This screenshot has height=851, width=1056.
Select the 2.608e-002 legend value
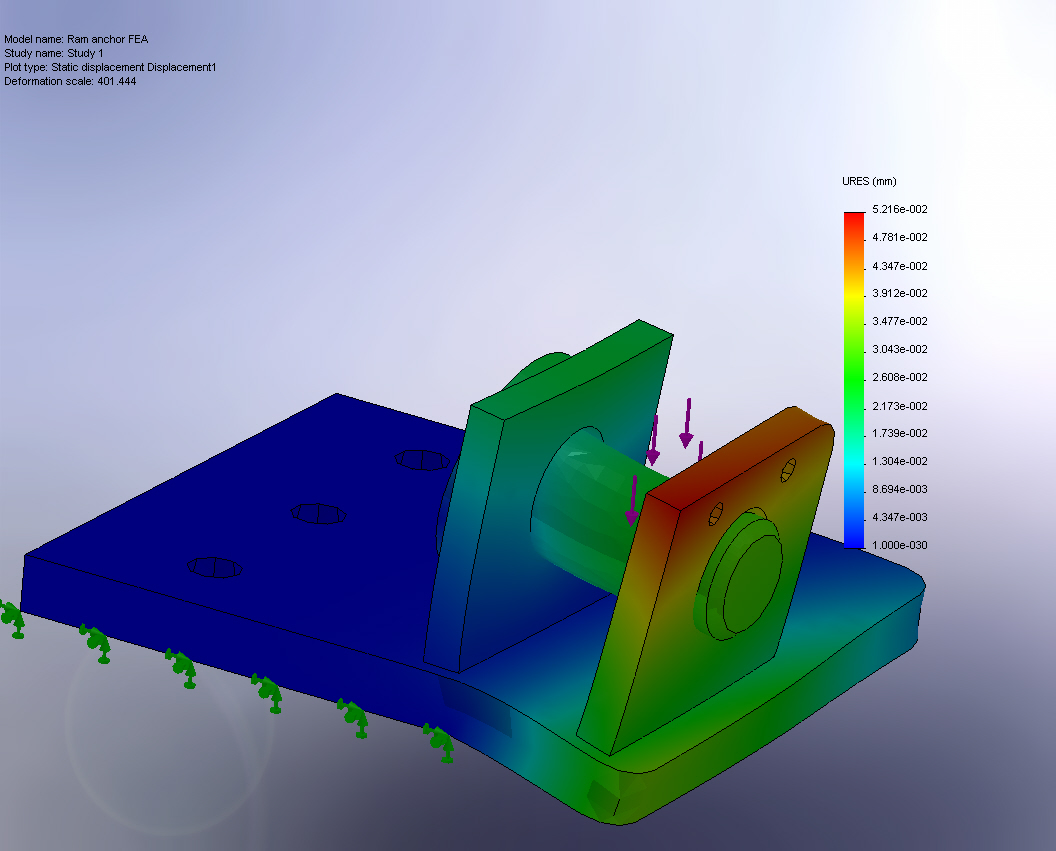click(900, 377)
